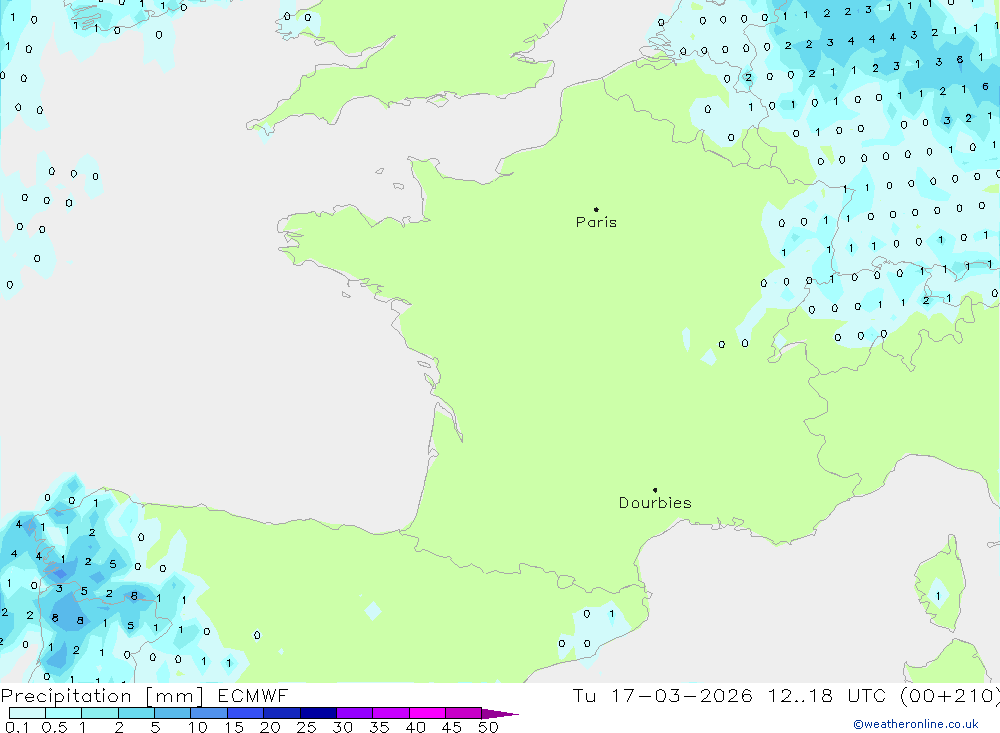Image resolution: width=1000 pixels, height=733 pixels.
Task: Click the 25–30 mm dark navy swatch
Action: 318,713
